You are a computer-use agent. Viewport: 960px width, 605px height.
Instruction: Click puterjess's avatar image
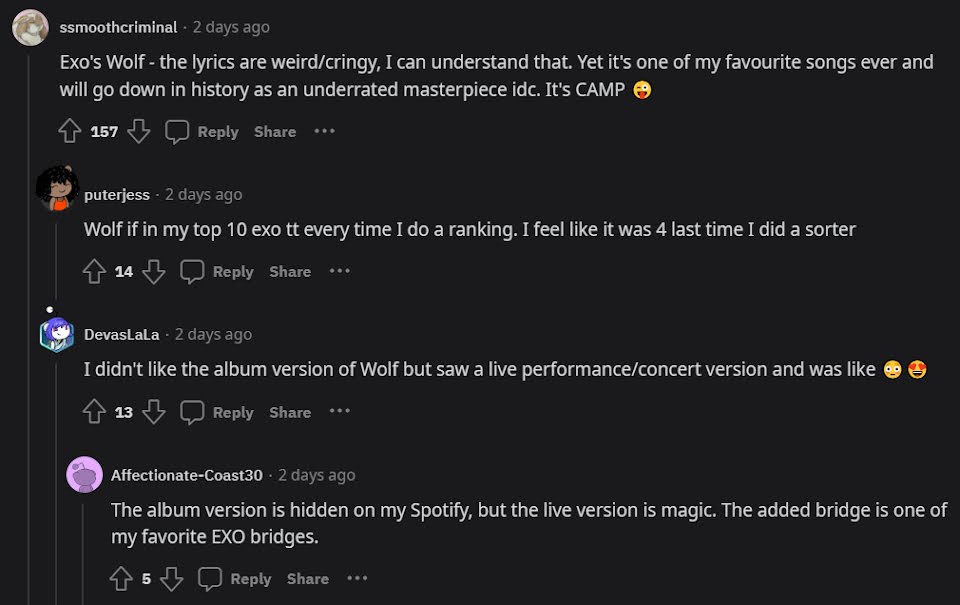[x=57, y=189]
